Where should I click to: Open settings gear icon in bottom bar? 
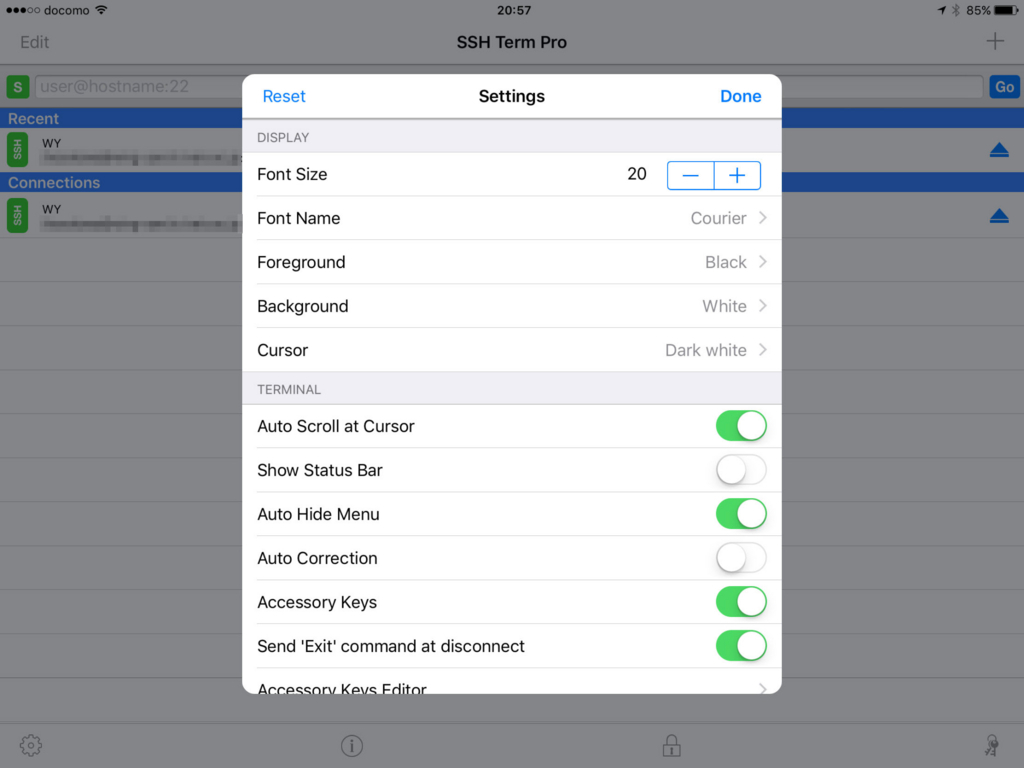coord(31,745)
